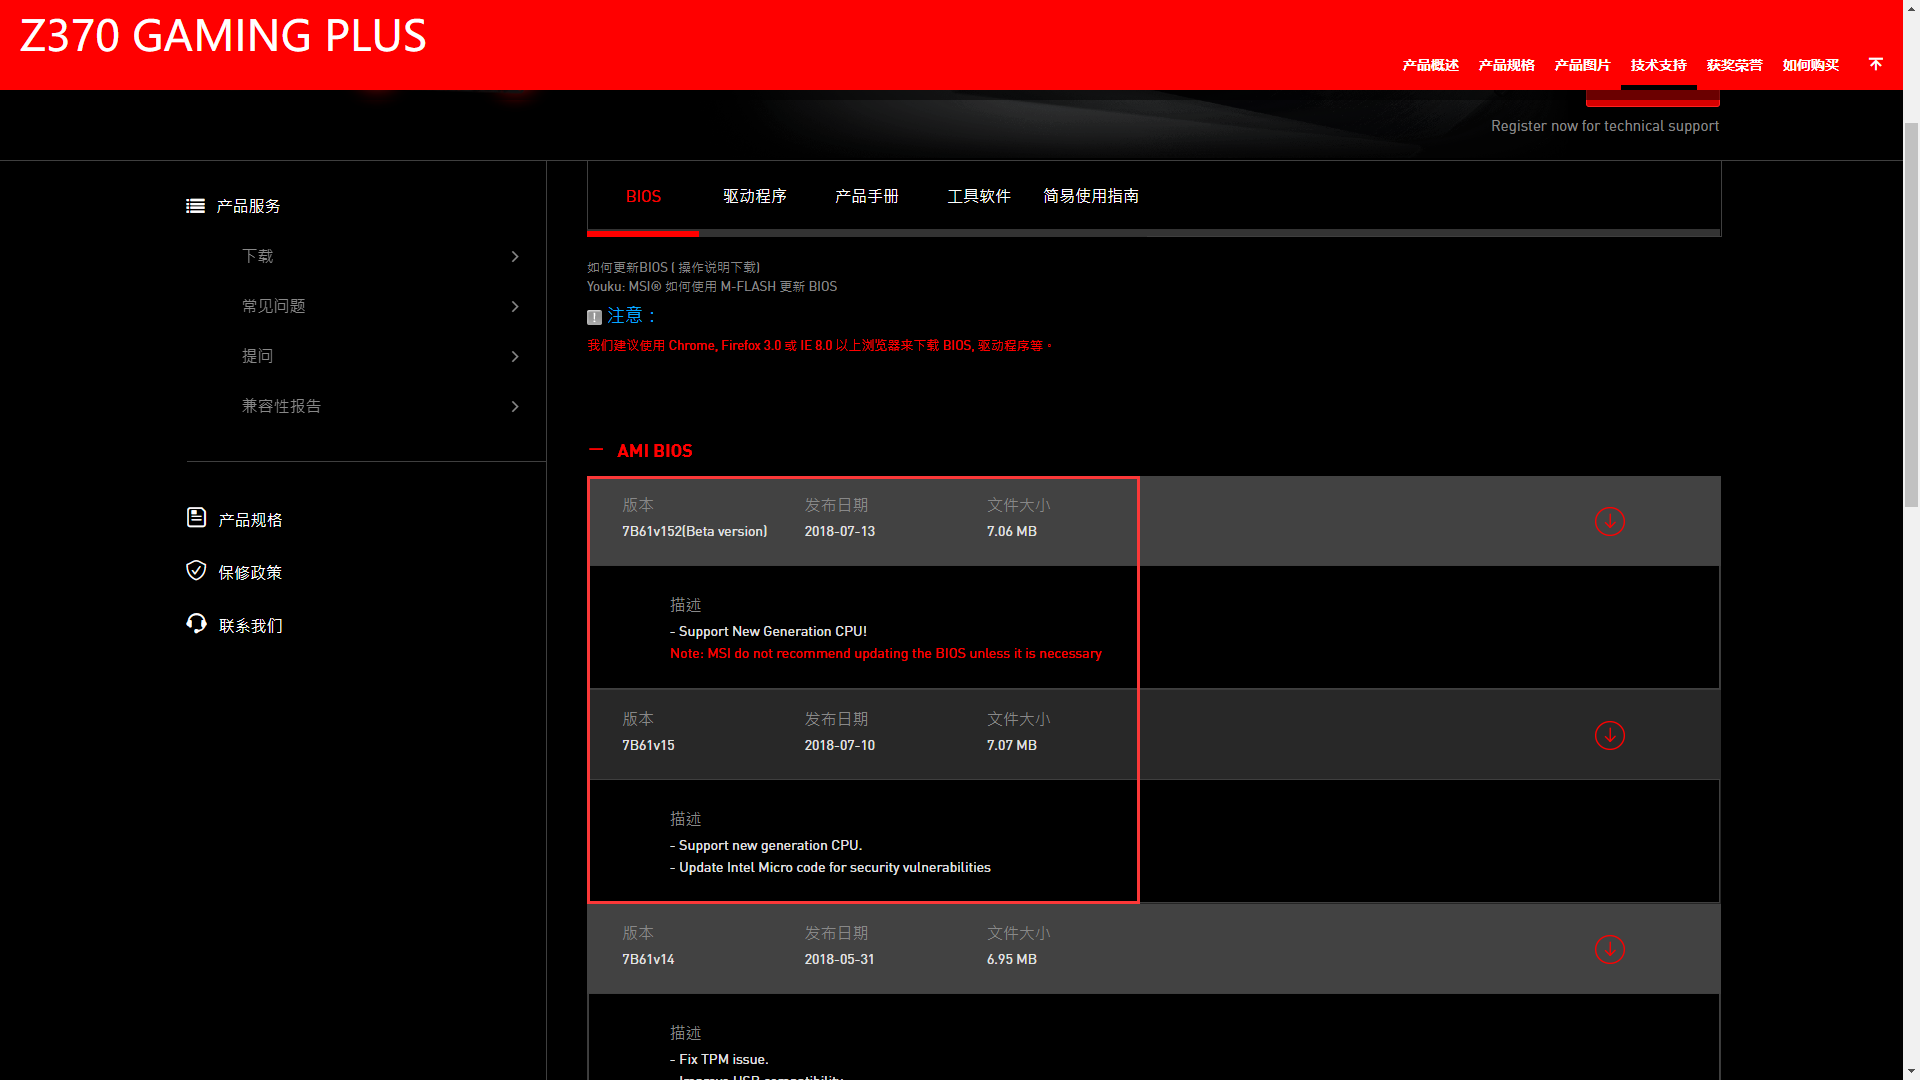Click the scroll-to-top arrow icon
Screen dimensions: 1920x1080
click(1875, 64)
